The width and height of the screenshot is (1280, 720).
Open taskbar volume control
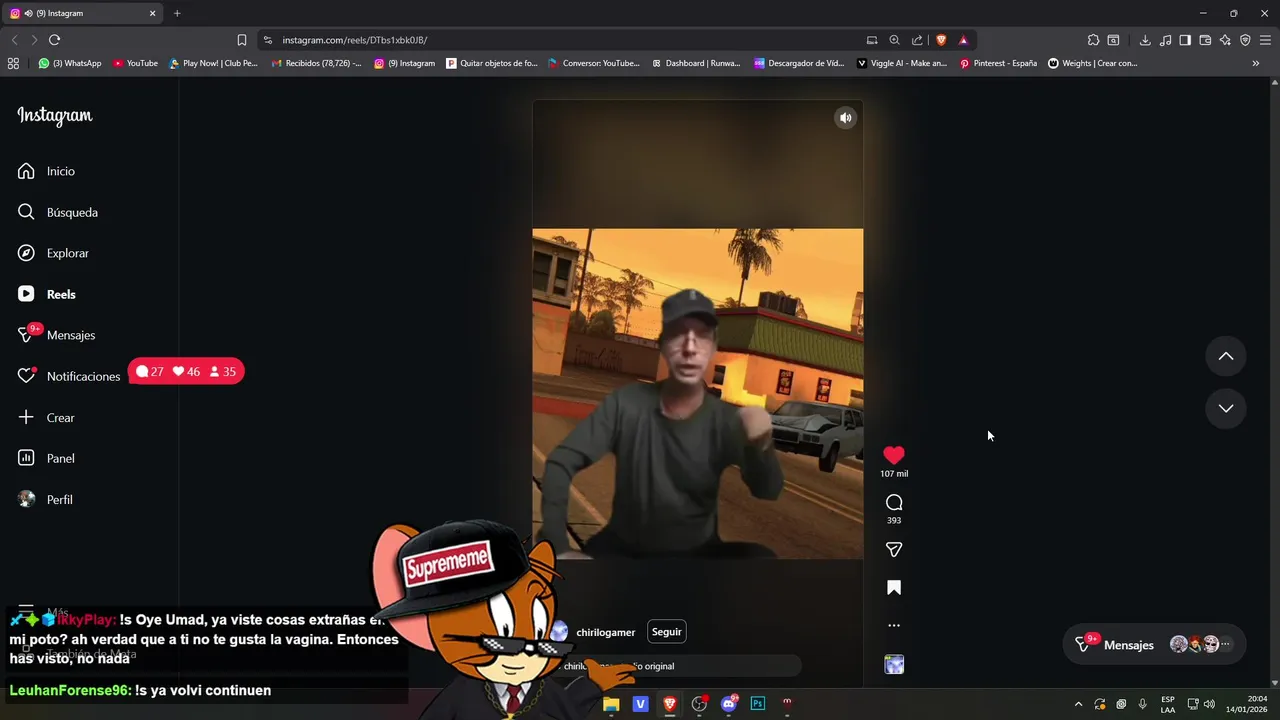[1209, 704]
